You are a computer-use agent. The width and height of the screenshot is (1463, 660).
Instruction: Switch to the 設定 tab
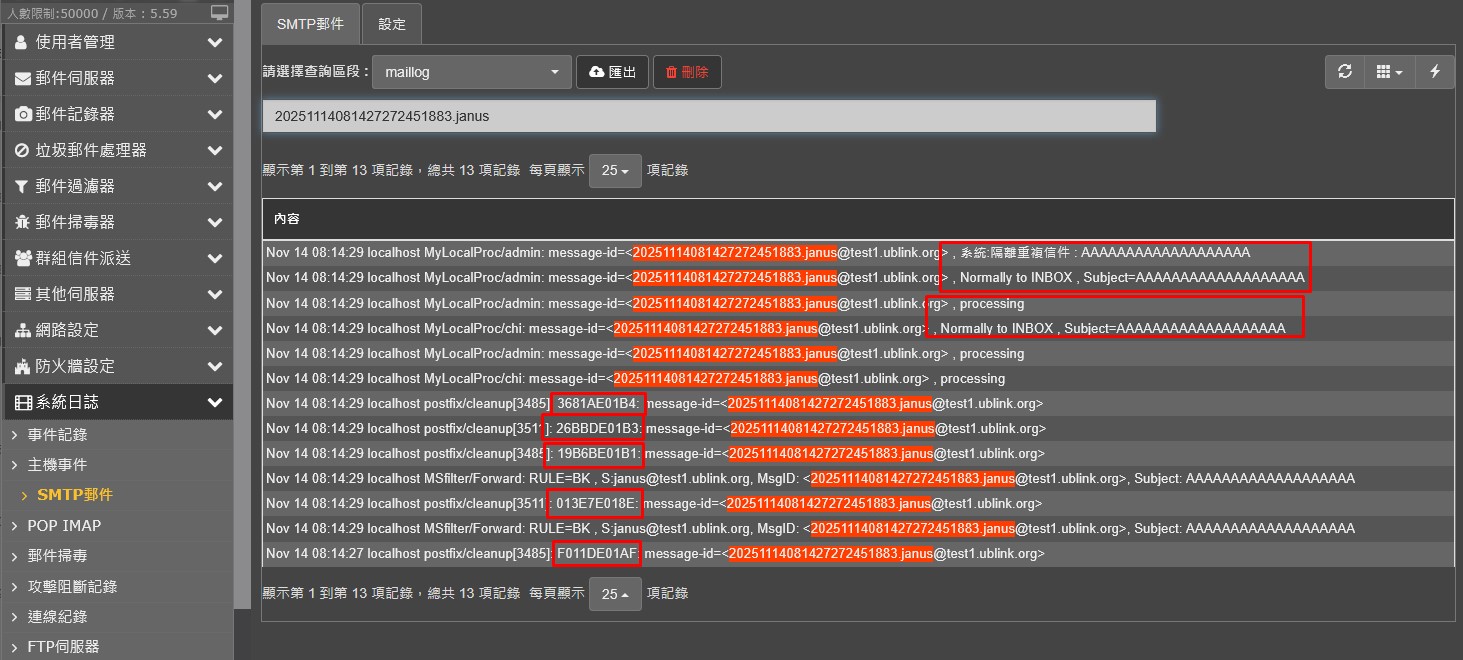[392, 24]
